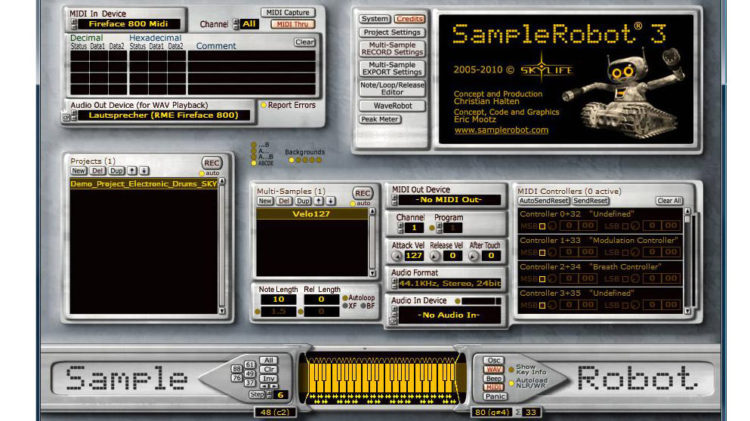Click the down arrow in Multi-Samples panel
The width and height of the screenshot is (750, 421).
point(331,201)
